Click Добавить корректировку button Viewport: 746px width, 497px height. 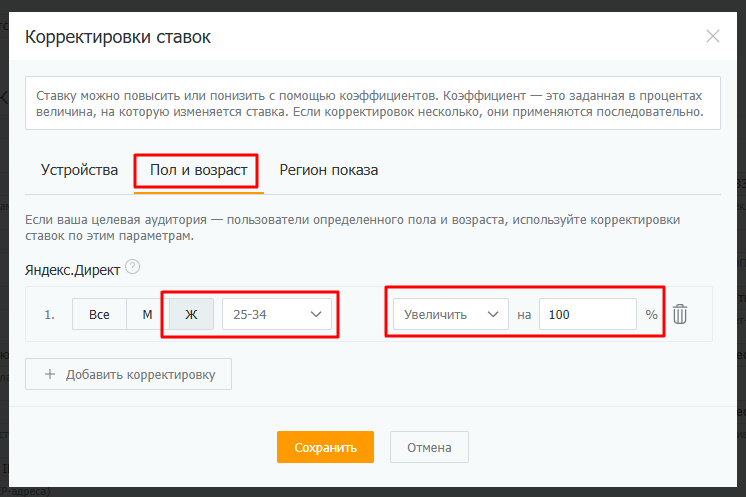tap(128, 374)
